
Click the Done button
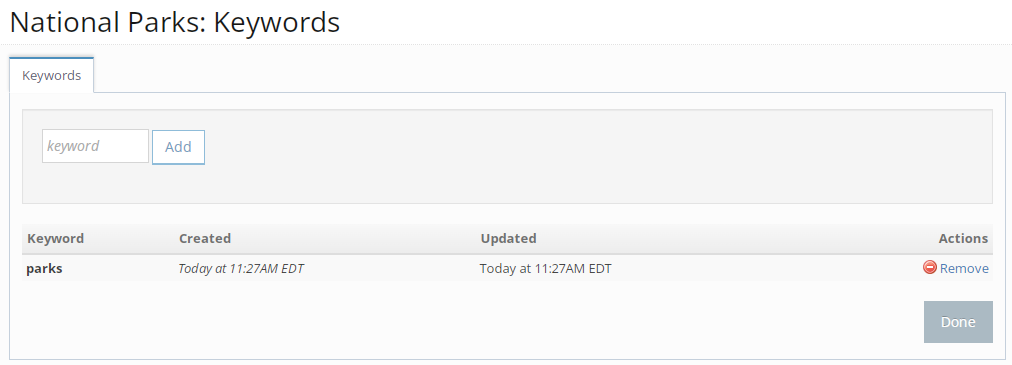958,322
